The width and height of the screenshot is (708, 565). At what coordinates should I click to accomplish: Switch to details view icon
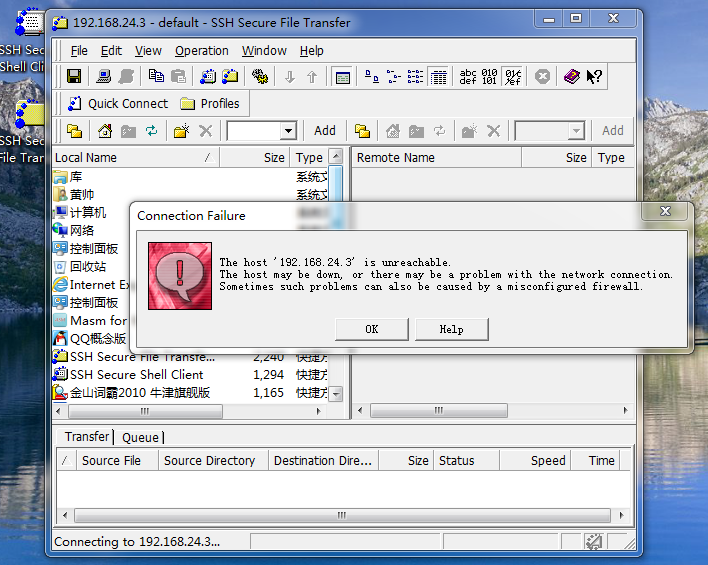coord(438,77)
